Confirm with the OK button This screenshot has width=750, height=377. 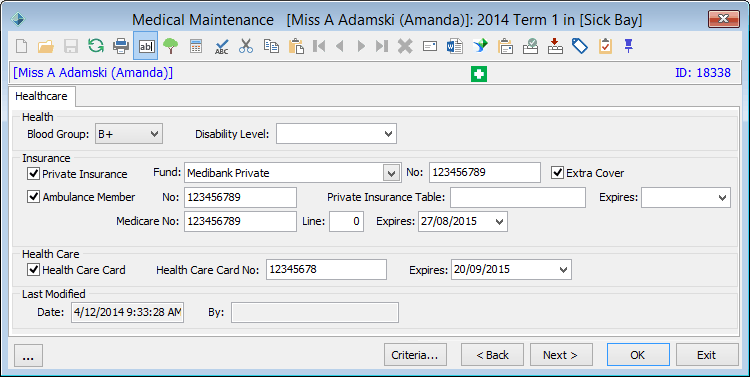638,355
